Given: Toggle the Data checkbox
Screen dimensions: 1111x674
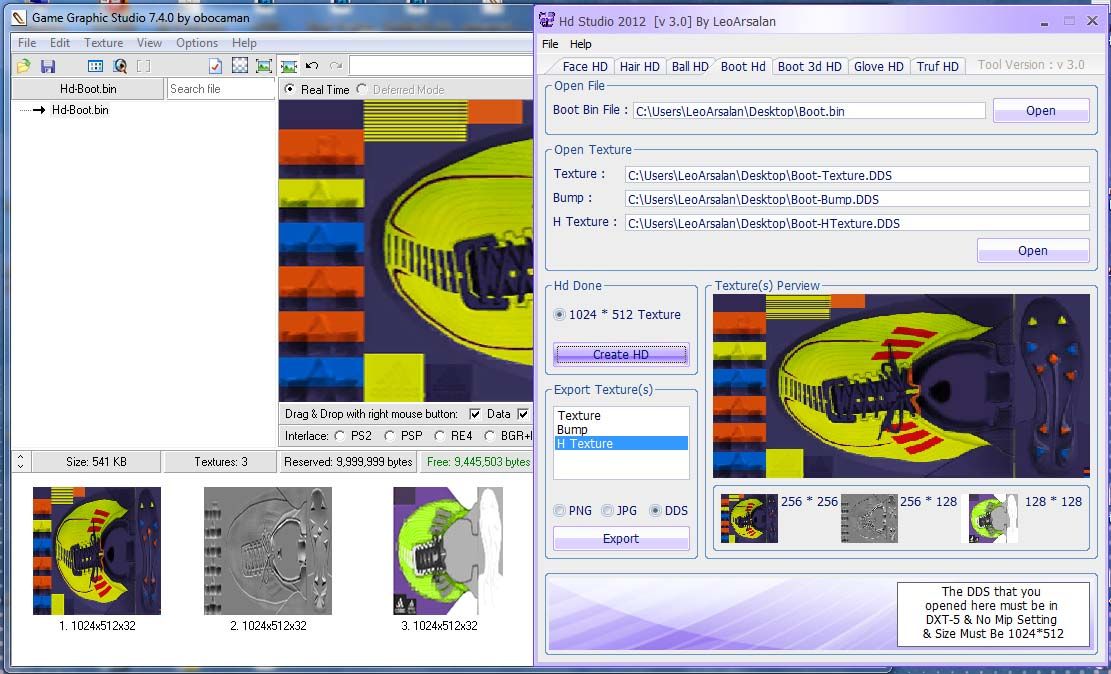Looking at the screenshot, I should [x=475, y=414].
